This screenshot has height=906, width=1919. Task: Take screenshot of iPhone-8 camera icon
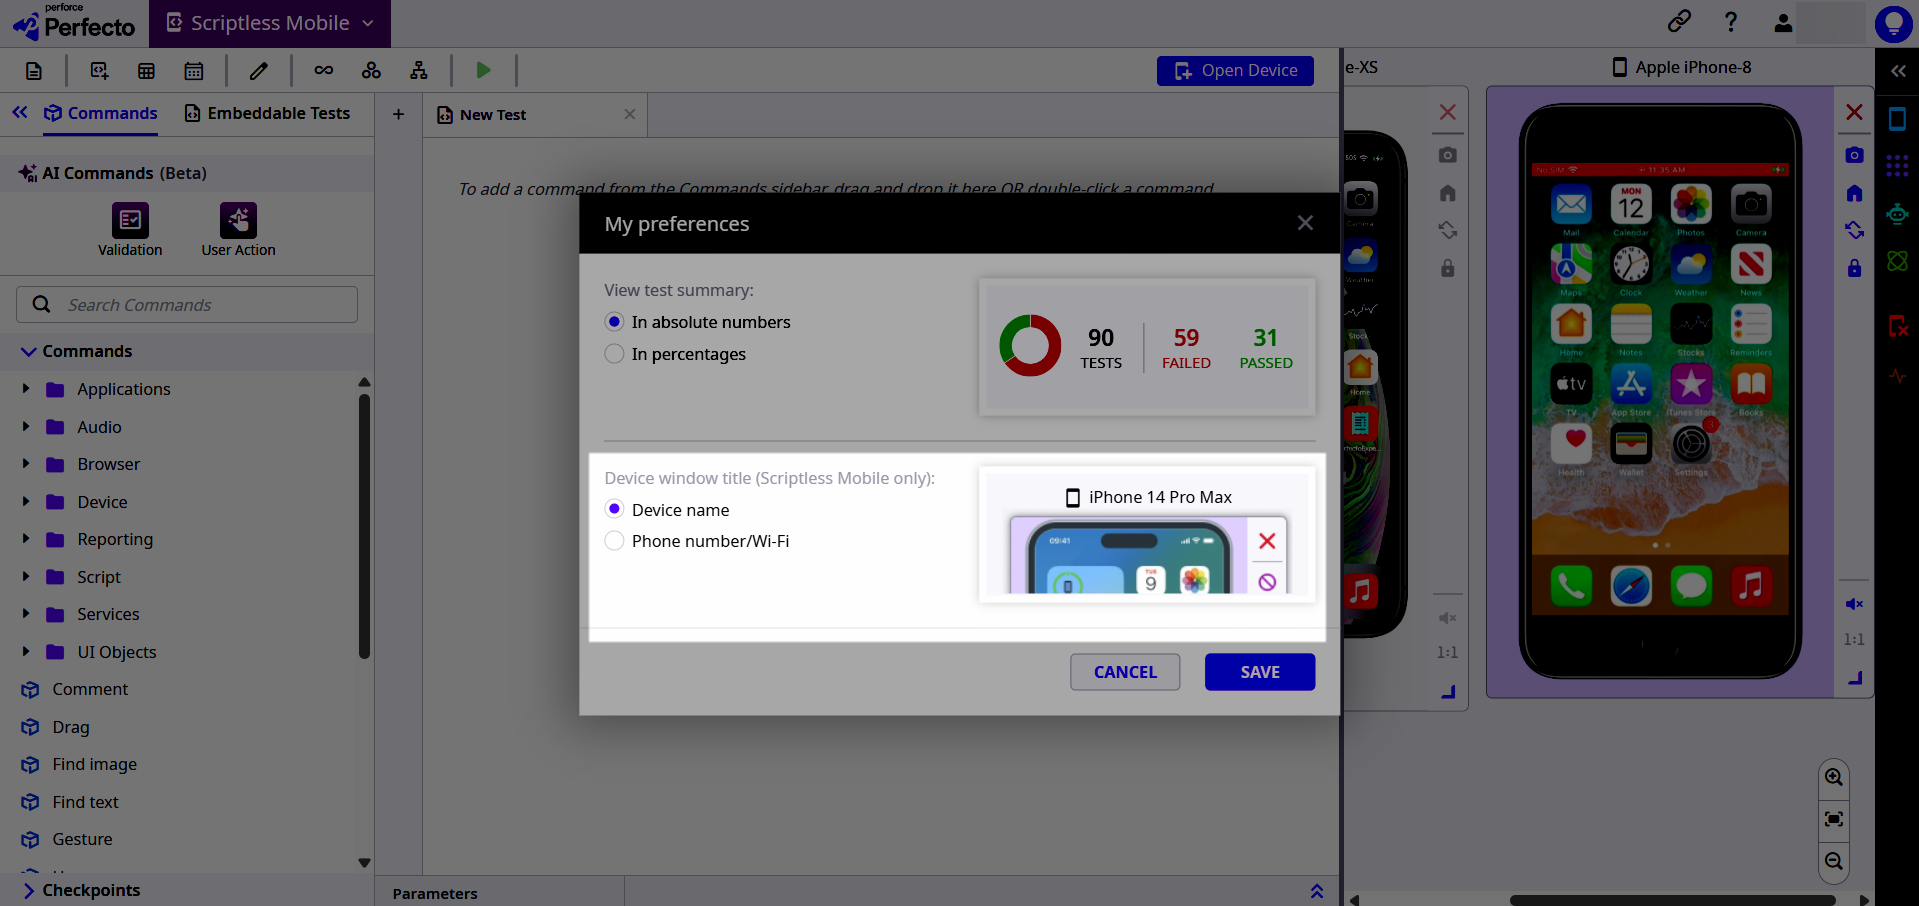(x=1854, y=155)
